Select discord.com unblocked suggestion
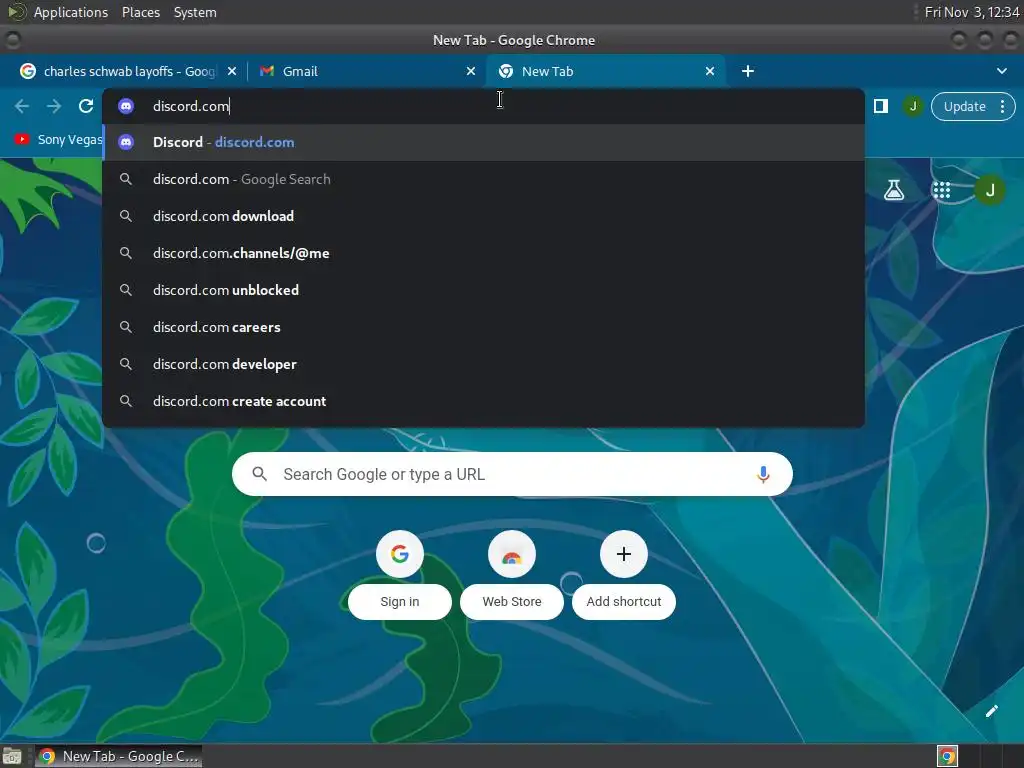1024x768 pixels. 483,290
